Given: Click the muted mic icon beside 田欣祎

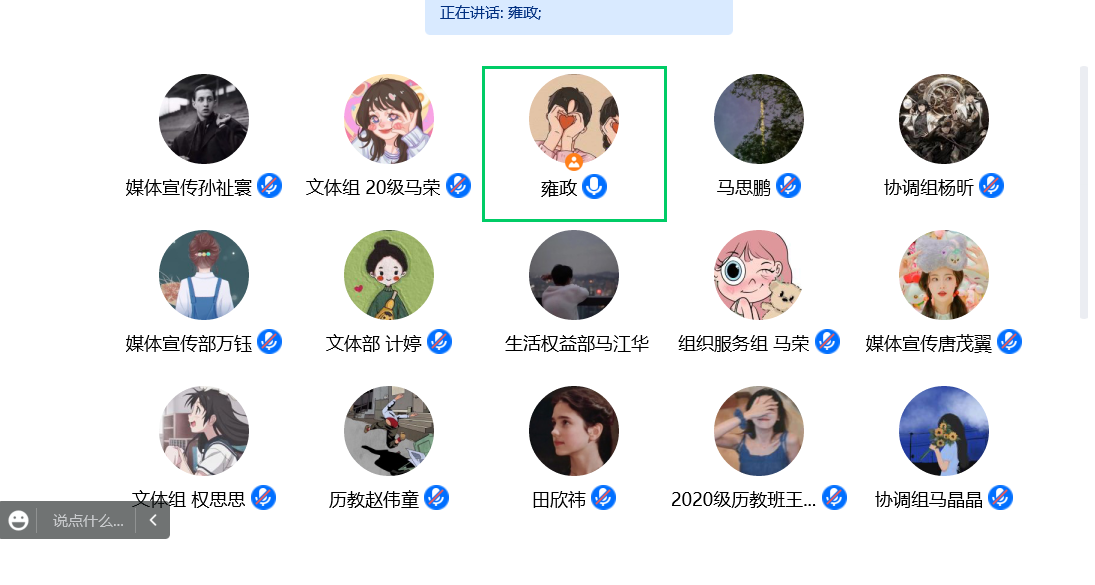Looking at the screenshot, I should pyautogui.click(x=603, y=498).
